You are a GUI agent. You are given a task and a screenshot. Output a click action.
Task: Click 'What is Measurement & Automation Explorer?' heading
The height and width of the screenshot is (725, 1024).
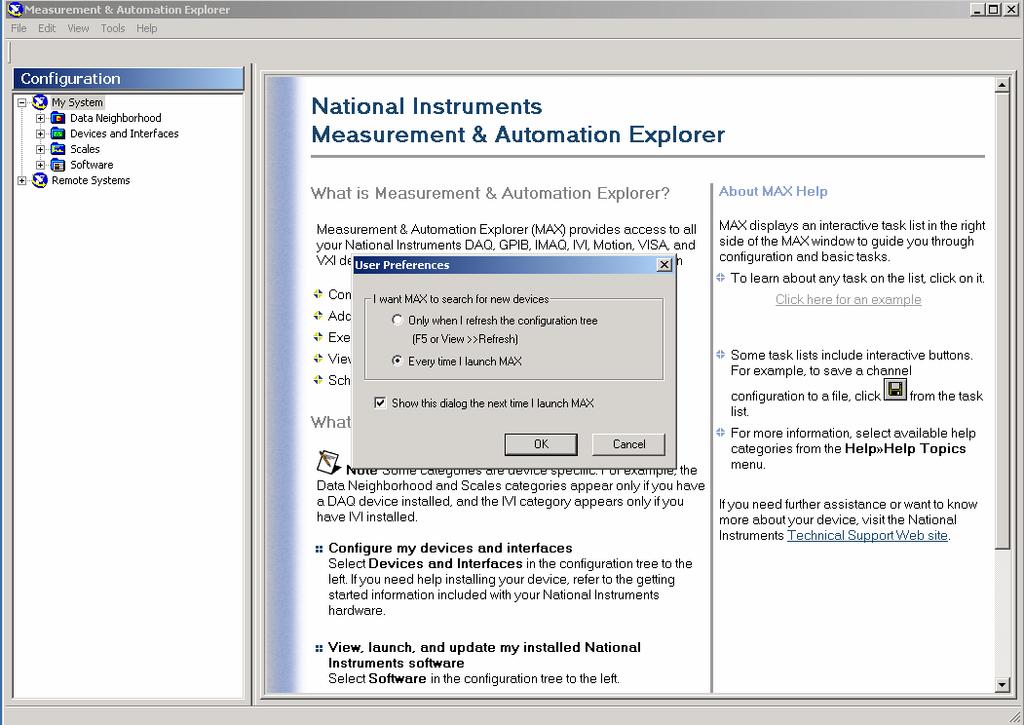[x=490, y=193]
